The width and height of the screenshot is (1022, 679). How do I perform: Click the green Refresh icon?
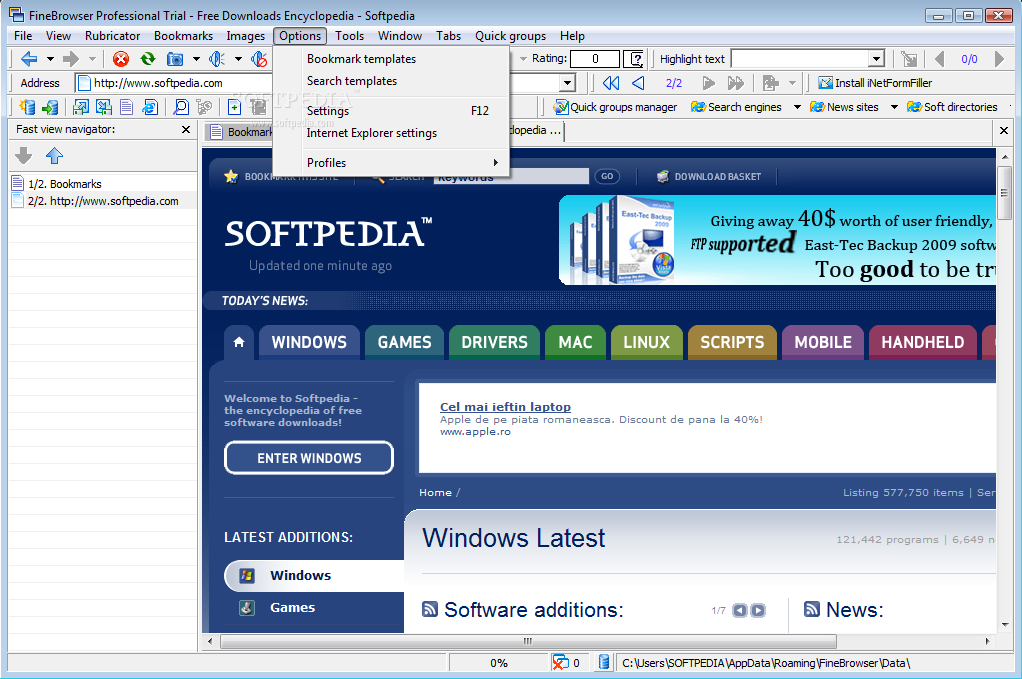[148, 59]
